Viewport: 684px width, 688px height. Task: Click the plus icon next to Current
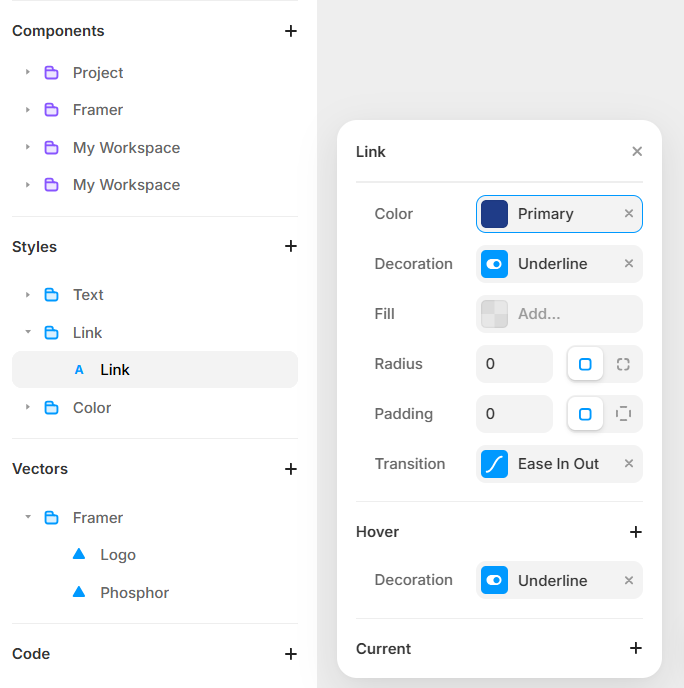click(635, 648)
